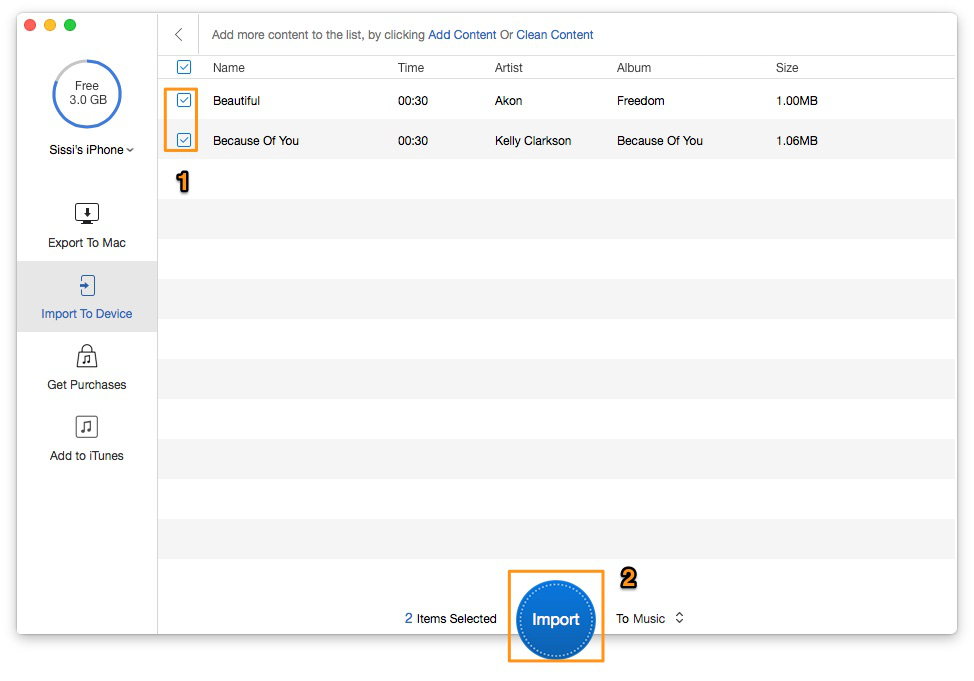Viewport: 974px width, 681px height.
Task: Select the Import To Device icon
Action: pyautogui.click(x=87, y=285)
